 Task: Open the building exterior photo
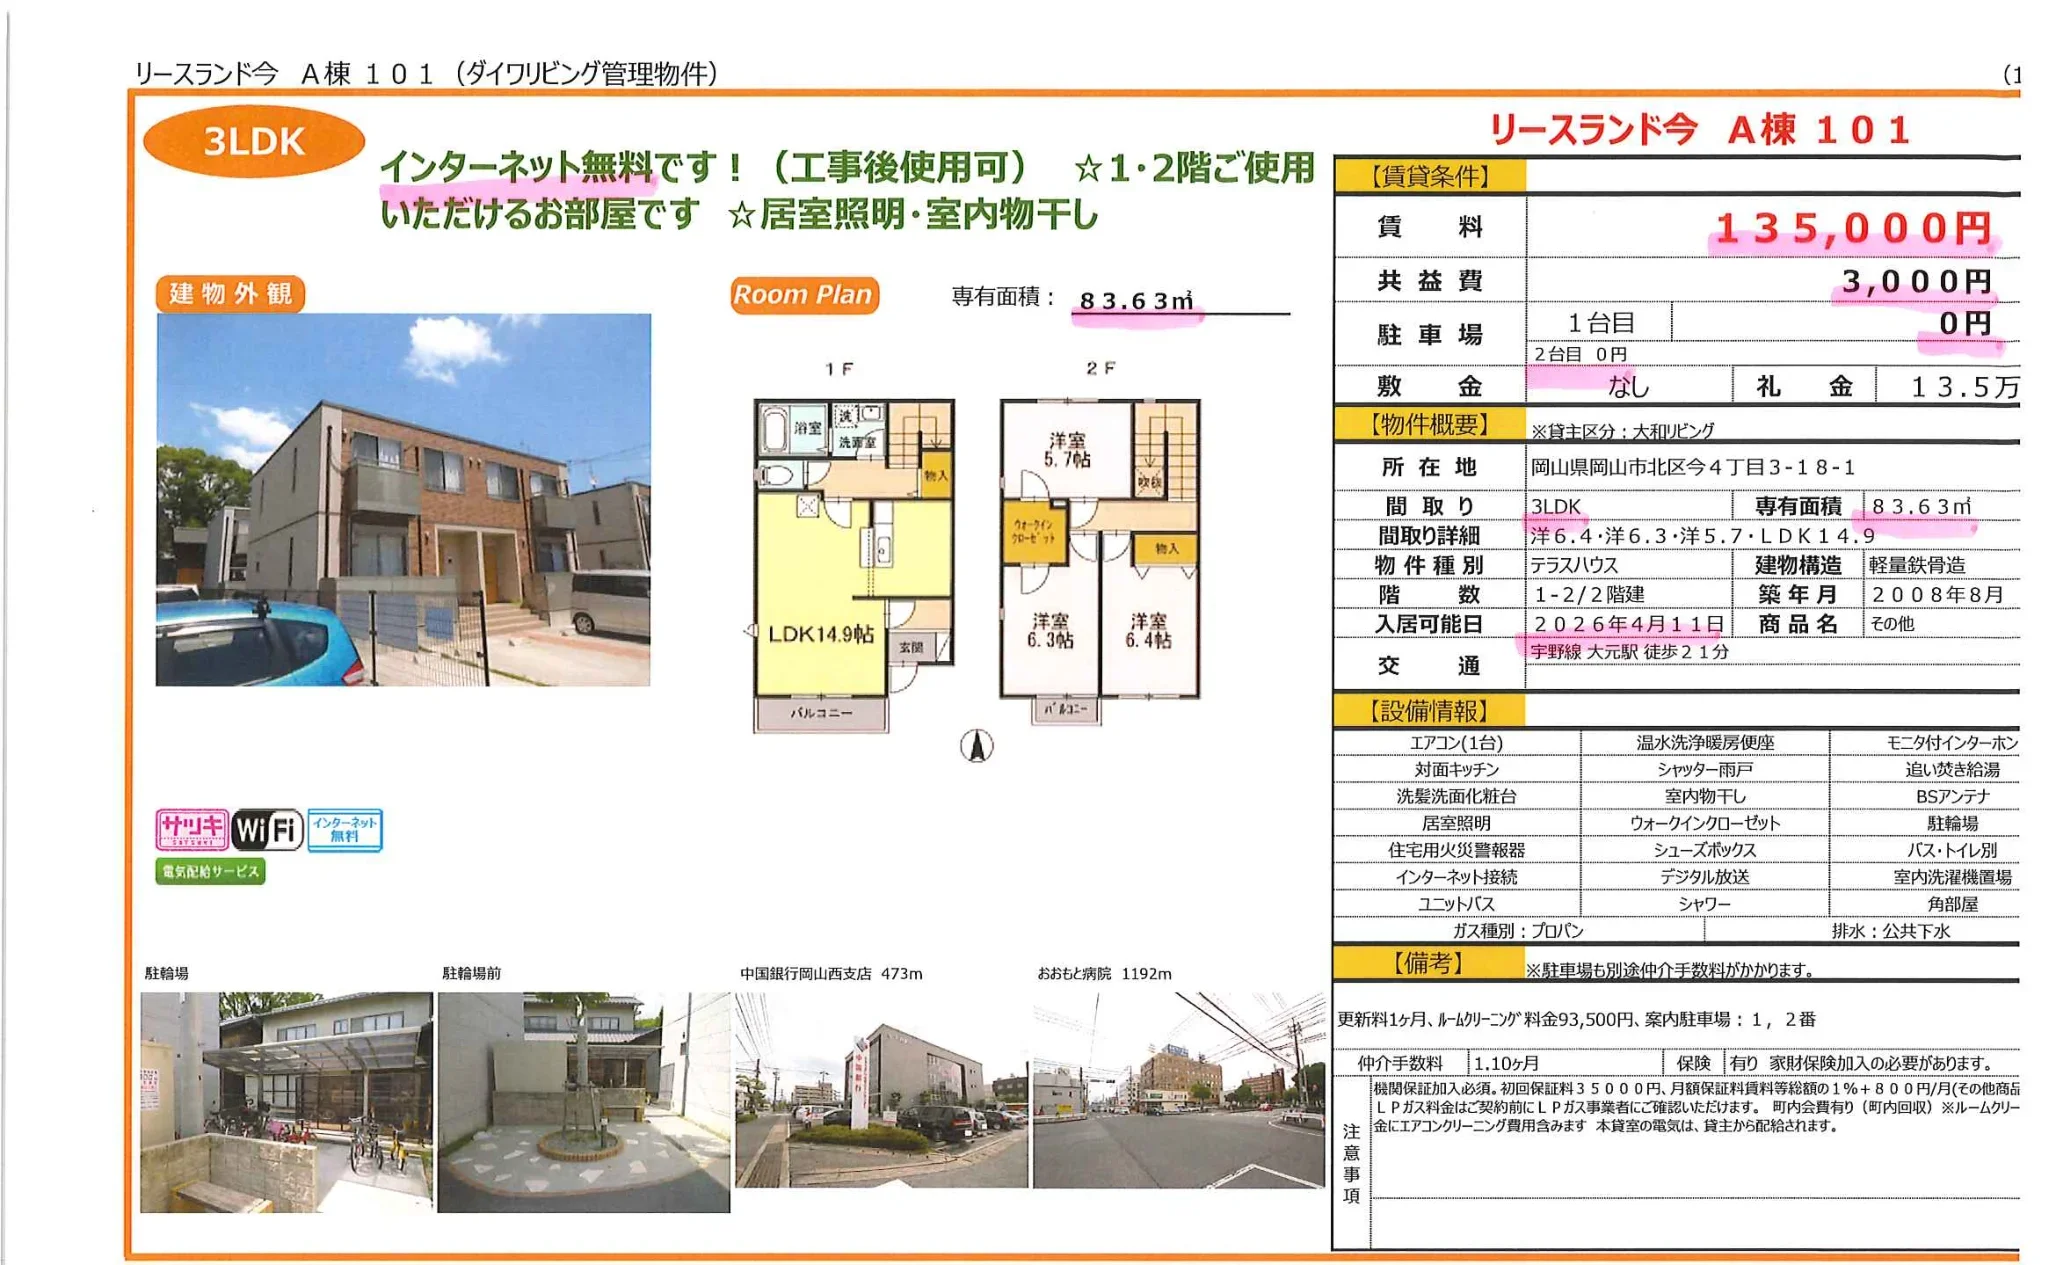pos(403,499)
